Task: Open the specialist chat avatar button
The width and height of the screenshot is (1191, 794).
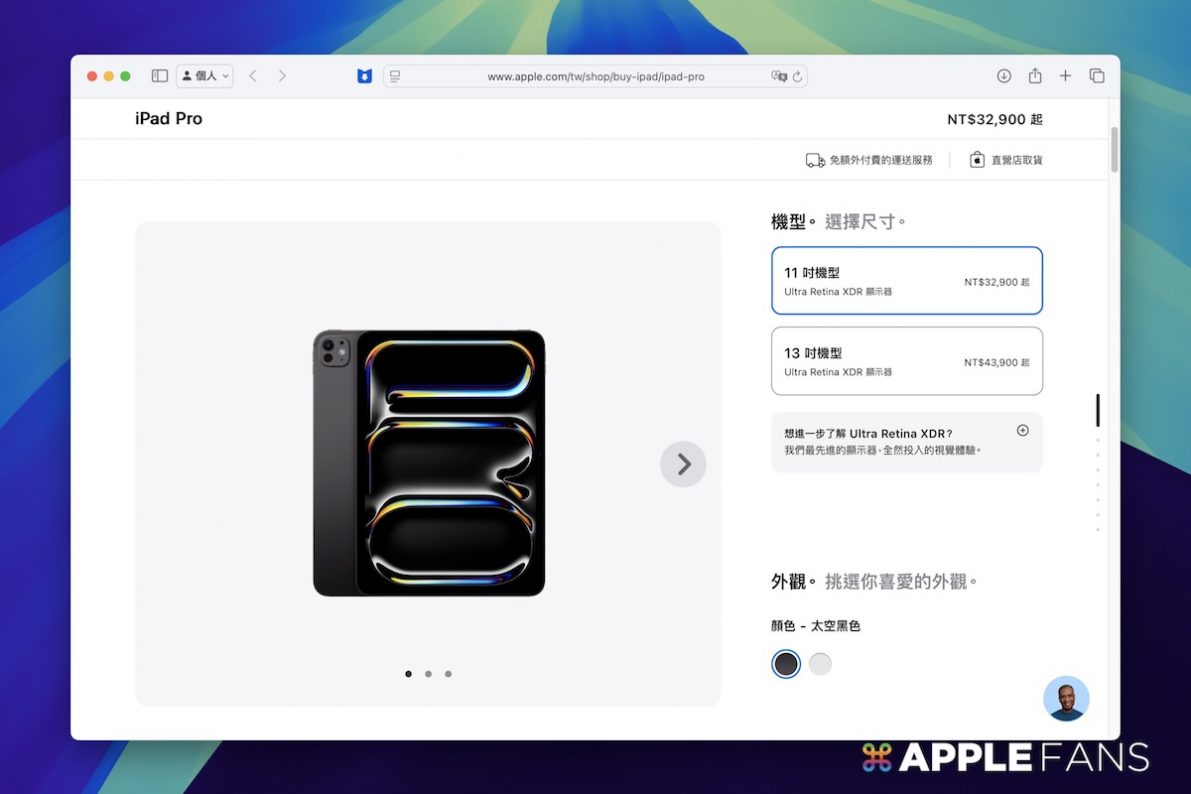Action: click(x=1066, y=698)
